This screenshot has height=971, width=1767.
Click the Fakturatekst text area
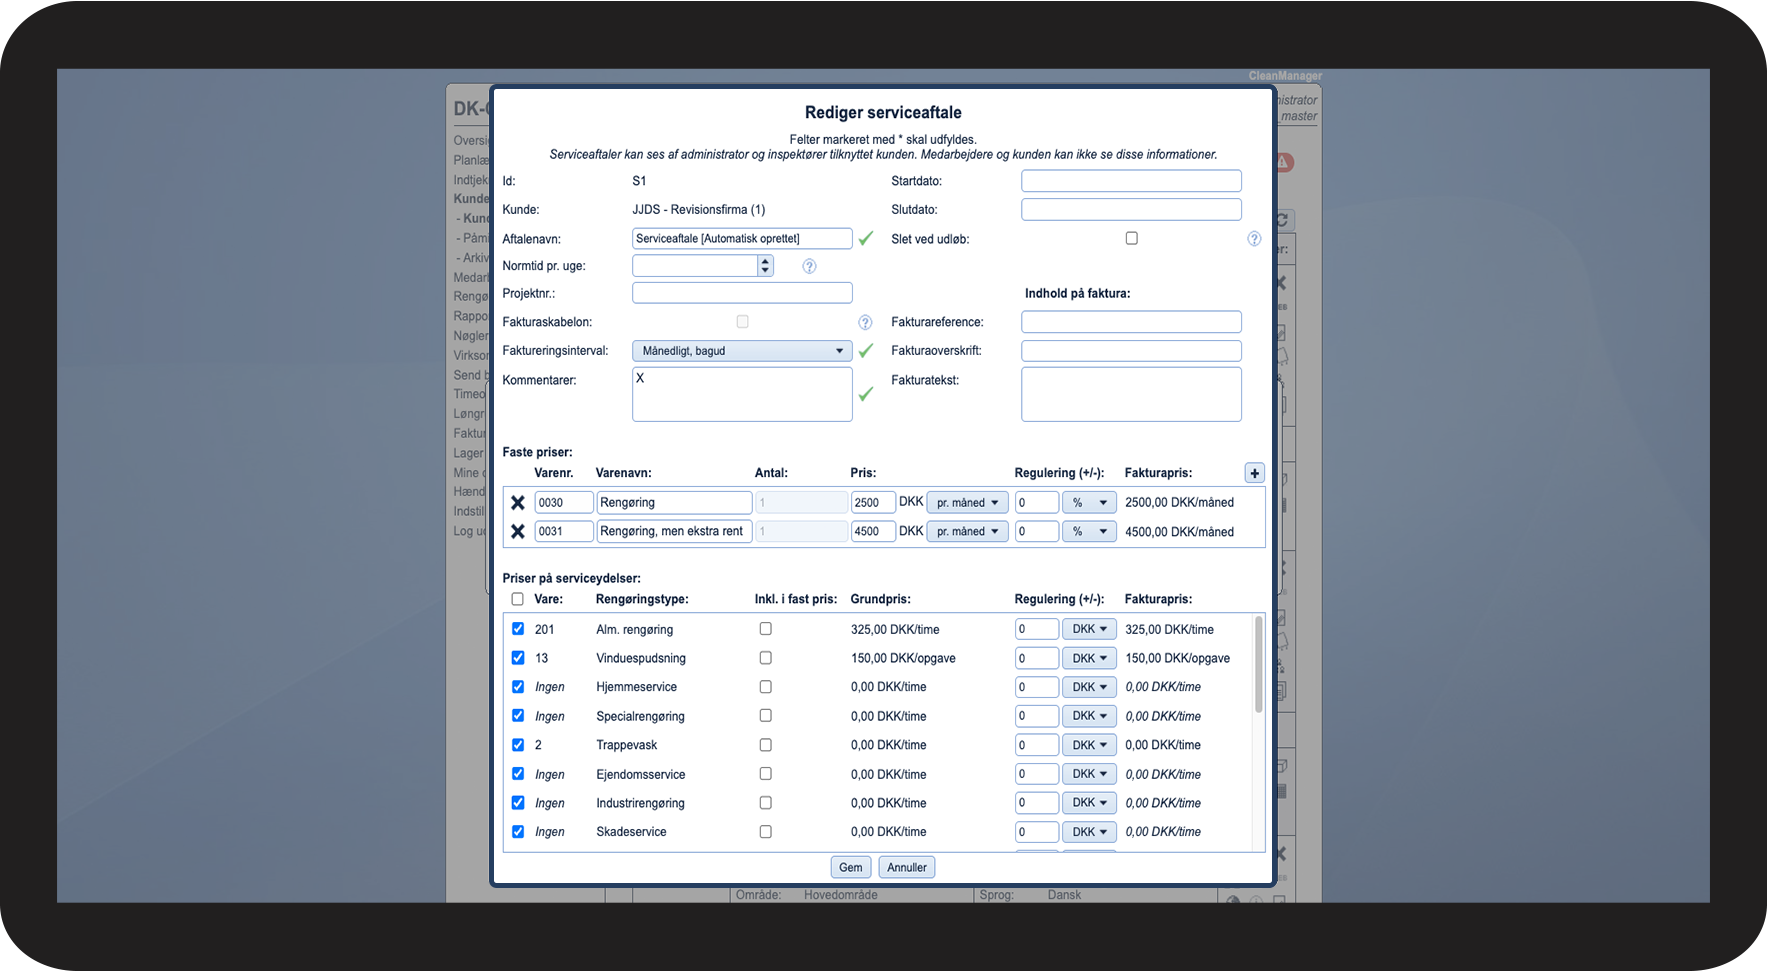tap(1131, 394)
